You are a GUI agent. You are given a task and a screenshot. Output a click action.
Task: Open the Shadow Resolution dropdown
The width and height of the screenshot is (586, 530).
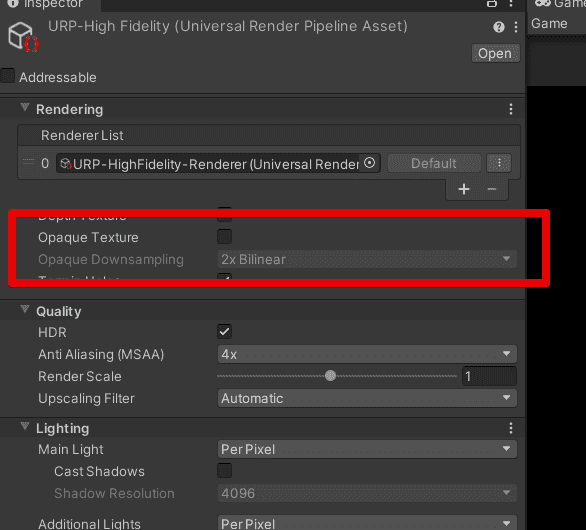coord(367,493)
